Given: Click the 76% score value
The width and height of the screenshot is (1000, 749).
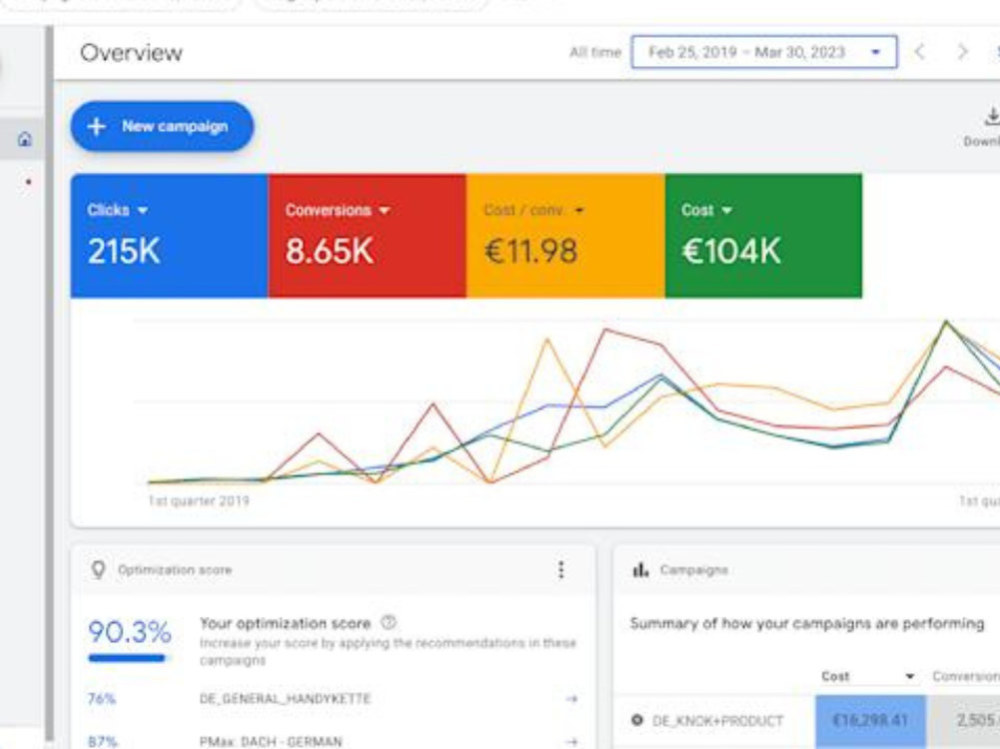Looking at the screenshot, I should pyautogui.click(x=101, y=699).
